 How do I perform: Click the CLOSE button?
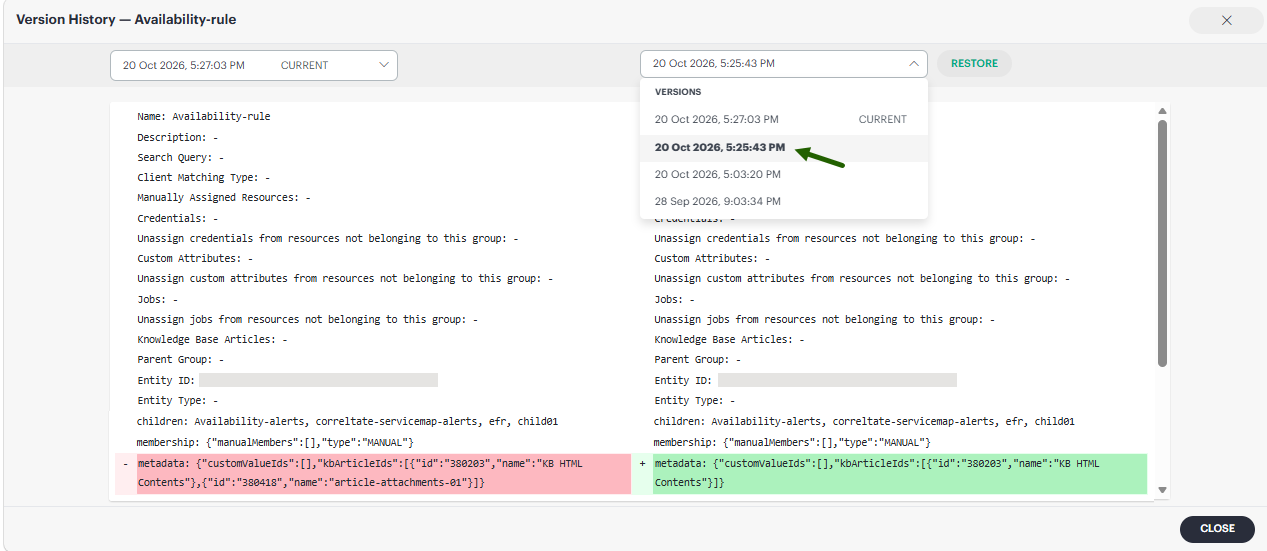pyautogui.click(x=1217, y=528)
